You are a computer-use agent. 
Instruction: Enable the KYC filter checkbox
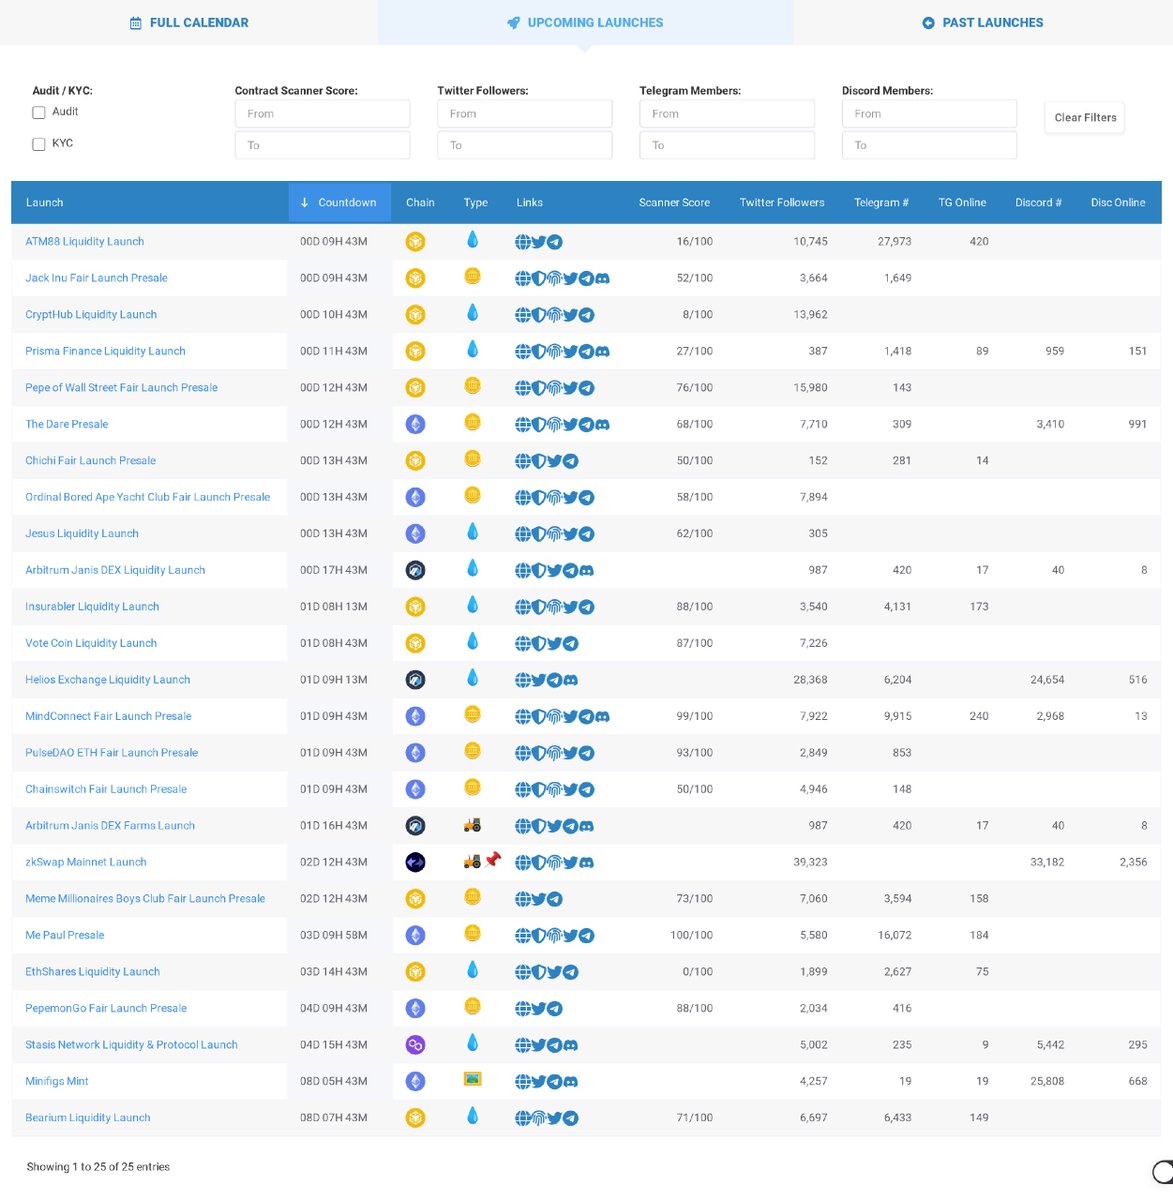tap(38, 143)
